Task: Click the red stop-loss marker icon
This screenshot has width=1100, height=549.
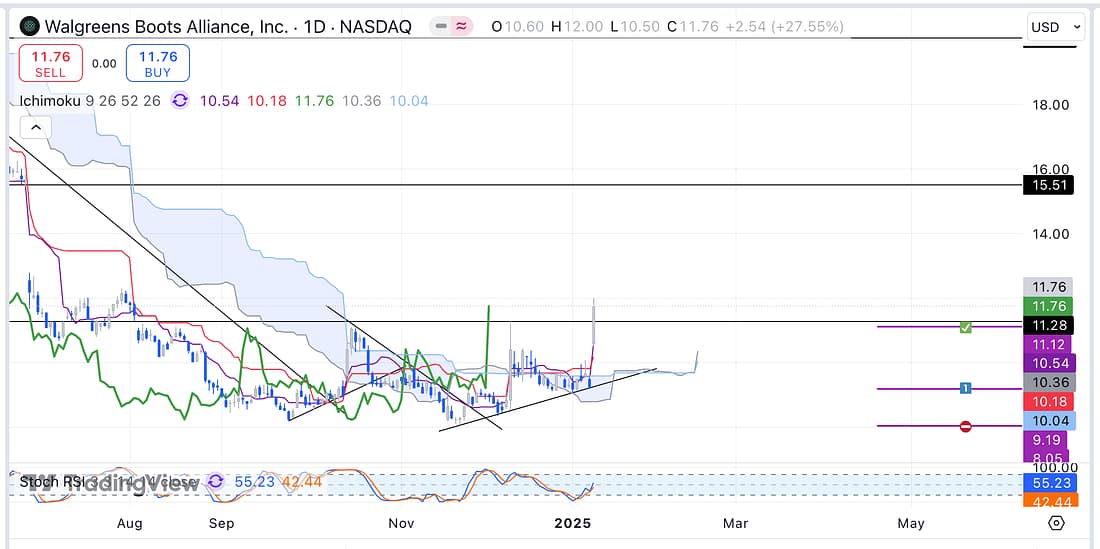Action: point(965,426)
